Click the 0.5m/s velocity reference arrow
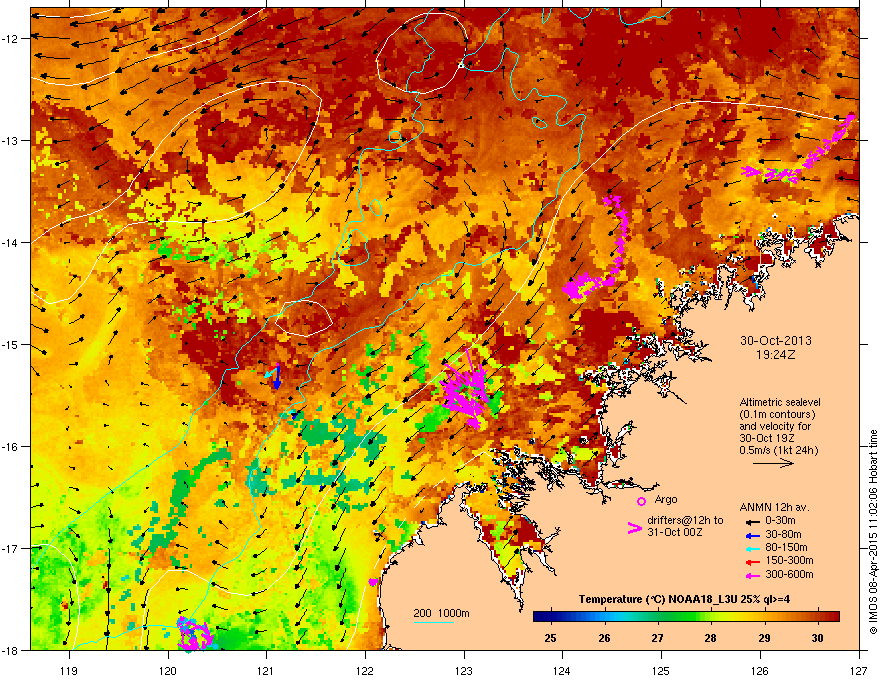Viewport: 880px width, 680px height. (x=773, y=463)
